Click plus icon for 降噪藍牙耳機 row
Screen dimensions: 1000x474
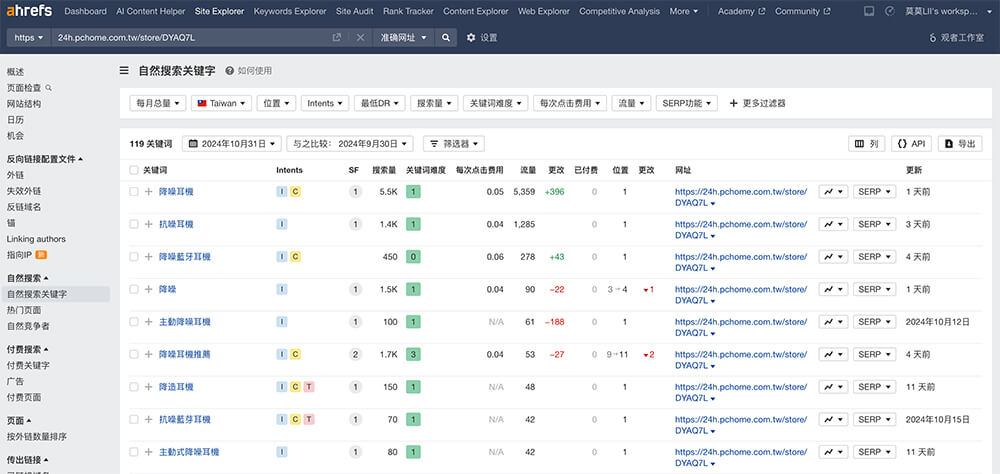(149, 256)
